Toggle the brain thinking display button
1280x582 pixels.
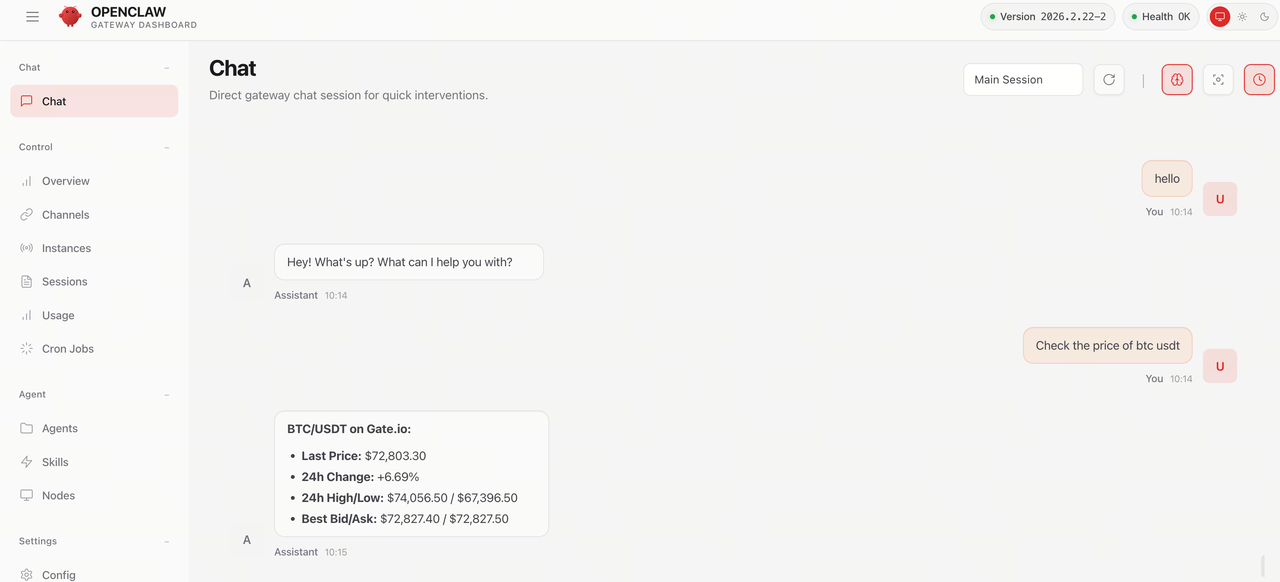(x=1177, y=80)
